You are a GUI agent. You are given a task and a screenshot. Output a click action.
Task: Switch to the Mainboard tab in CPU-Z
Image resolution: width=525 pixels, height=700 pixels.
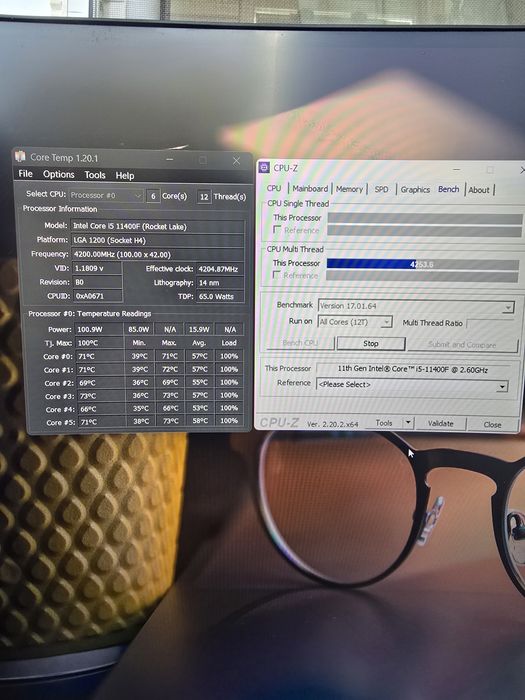tap(310, 189)
